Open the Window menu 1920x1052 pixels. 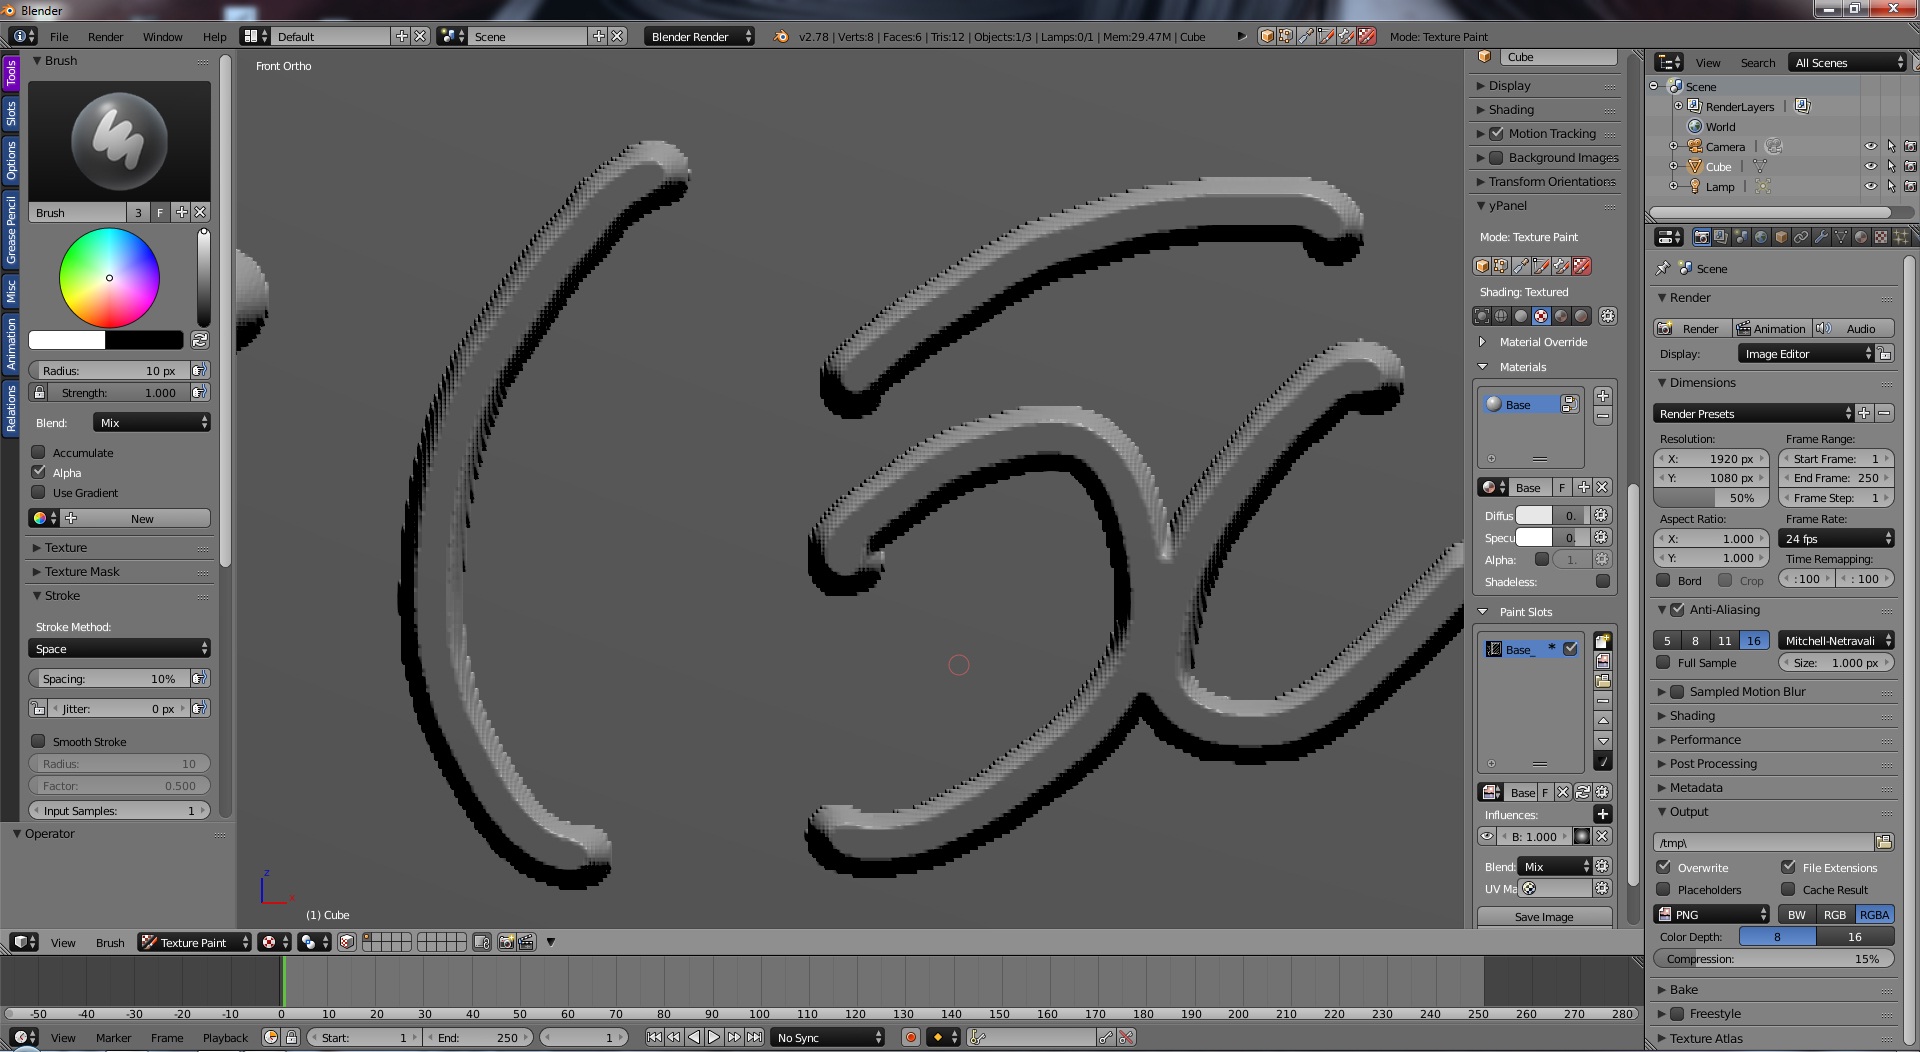tap(162, 36)
